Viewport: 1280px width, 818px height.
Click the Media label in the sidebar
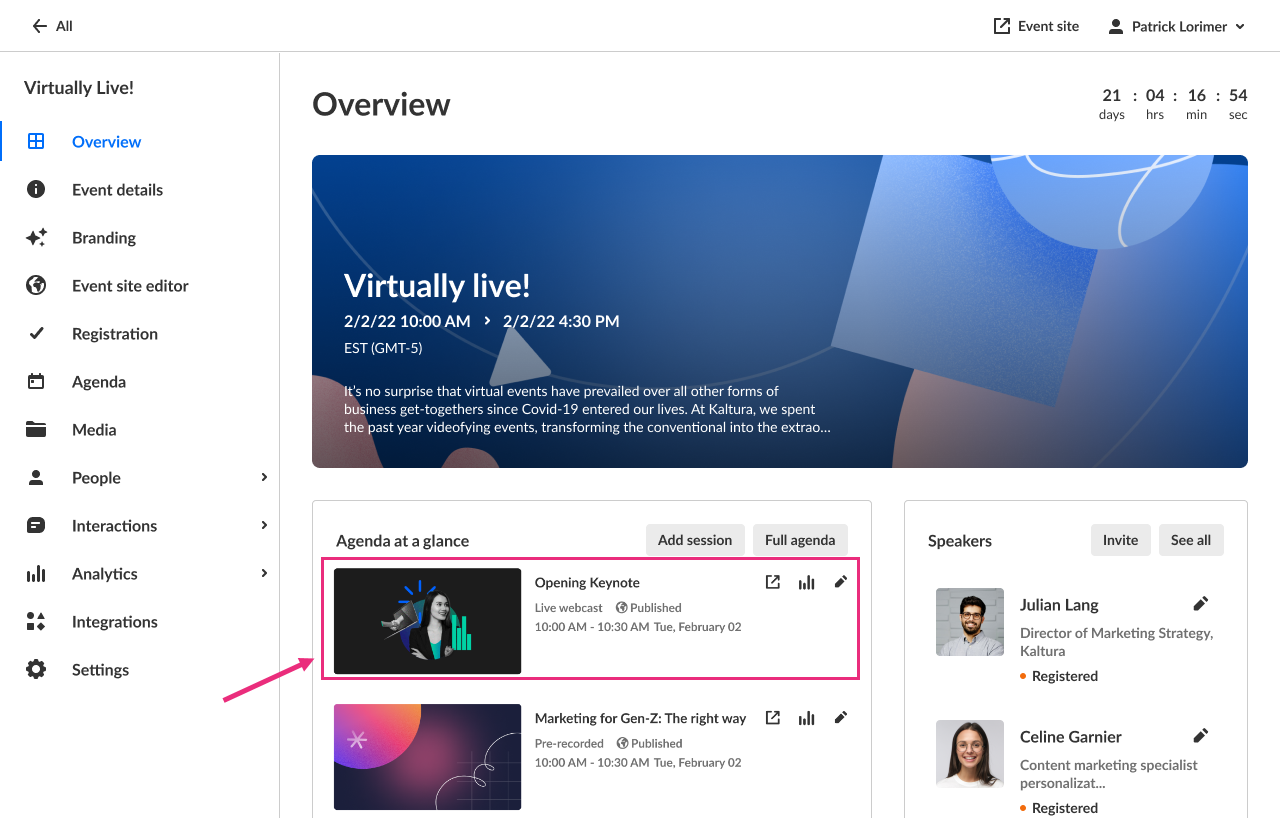pos(94,429)
